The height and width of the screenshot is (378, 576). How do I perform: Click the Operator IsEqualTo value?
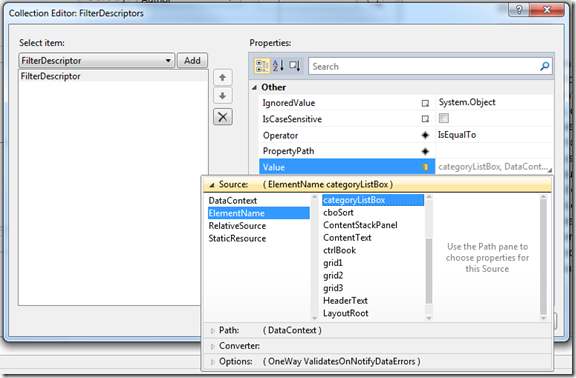(x=457, y=135)
